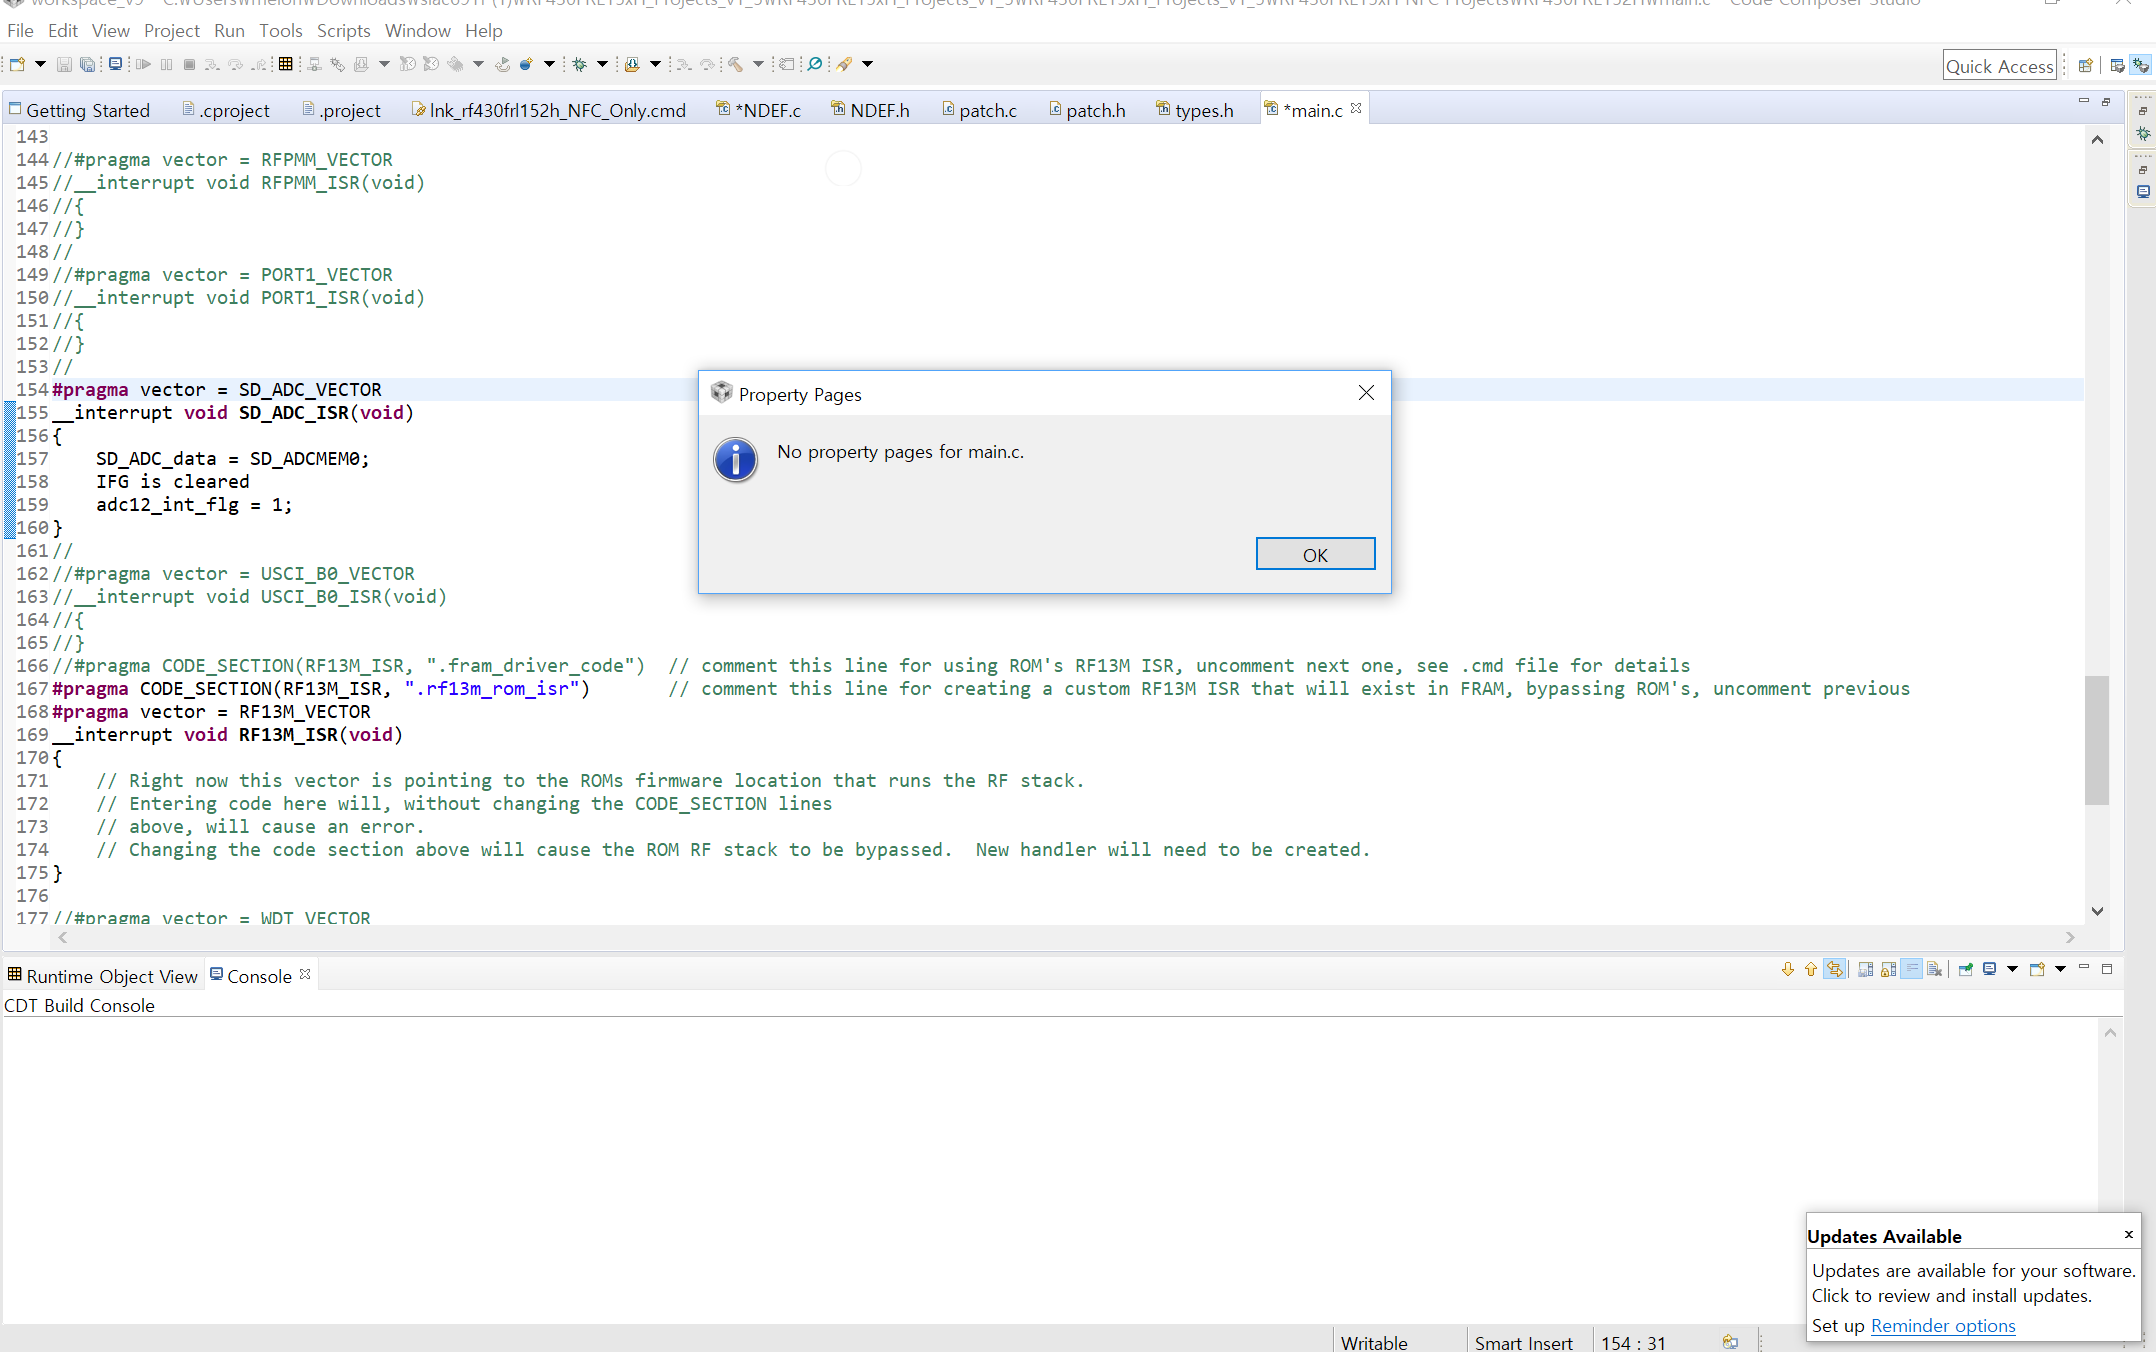Image resolution: width=2156 pixels, height=1352 pixels.
Task: Click the Resume debug icon
Action: point(143,64)
